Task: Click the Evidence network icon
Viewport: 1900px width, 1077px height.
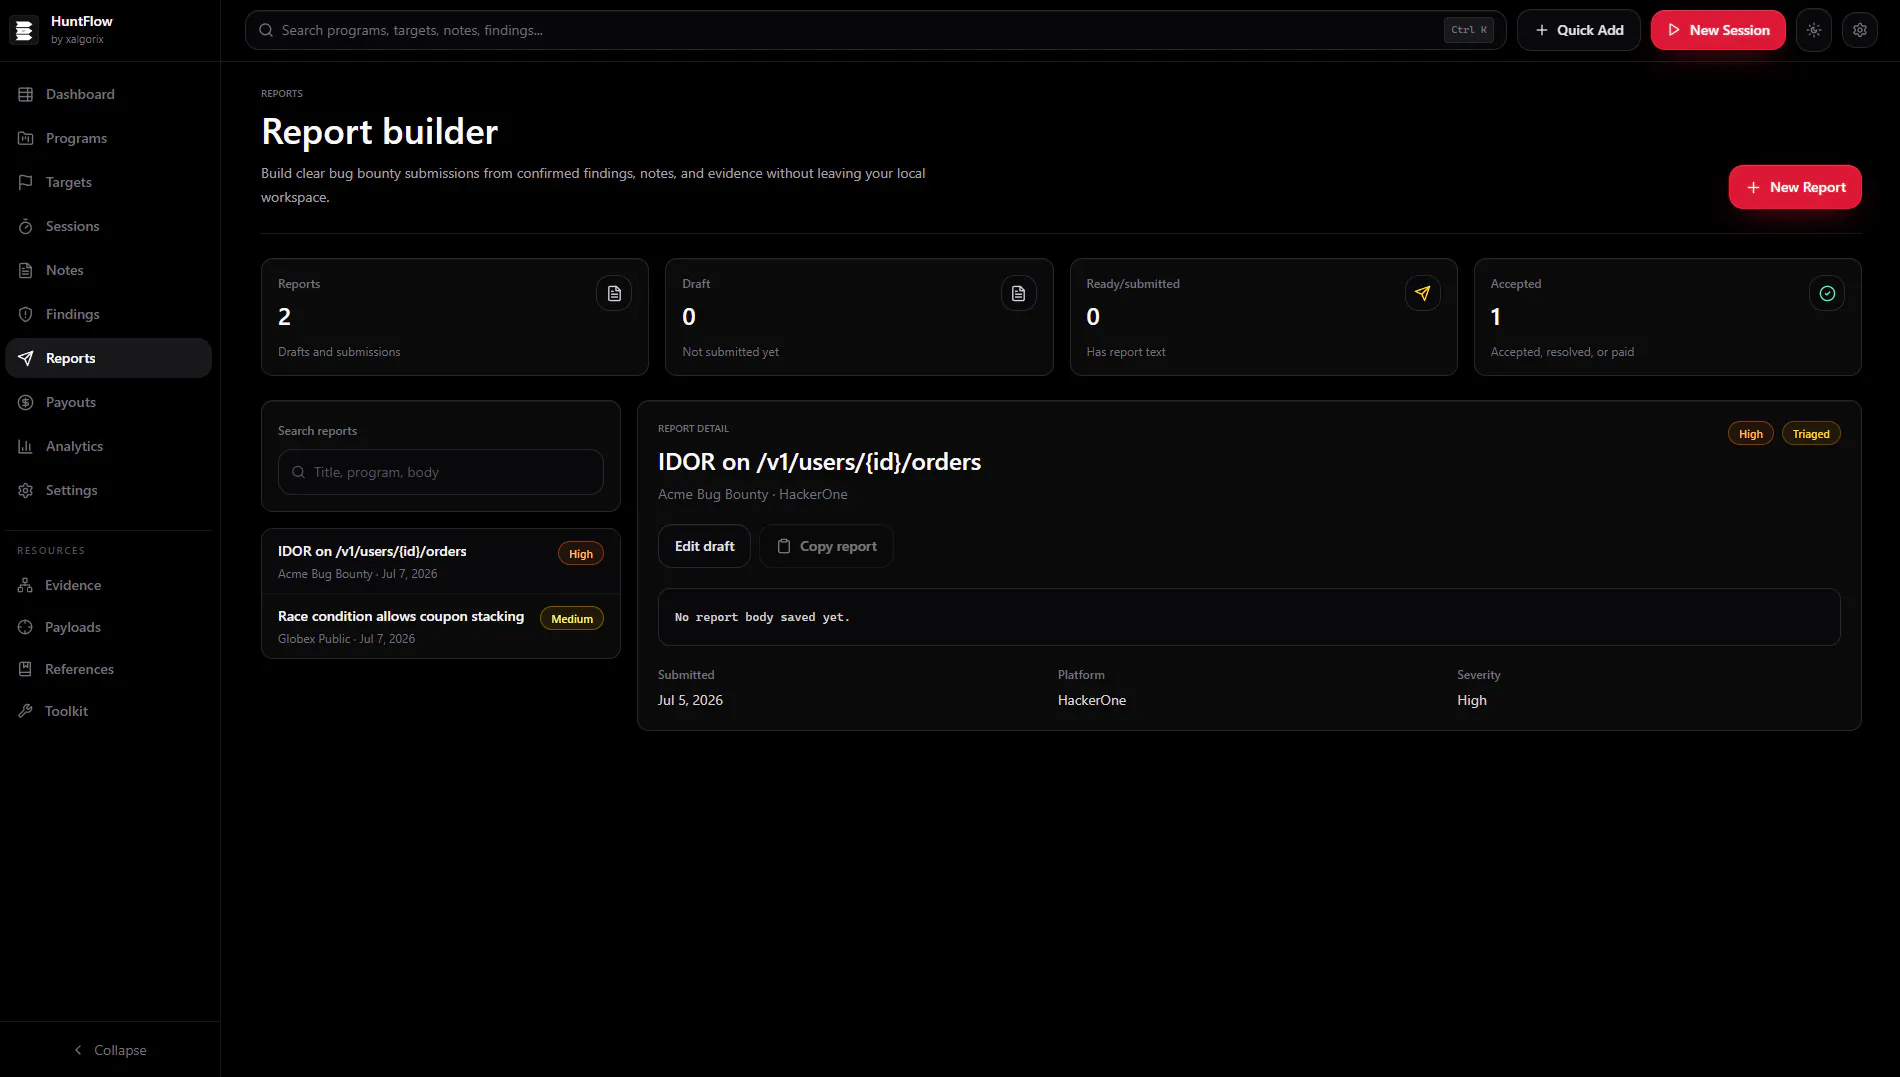Action: (x=25, y=585)
